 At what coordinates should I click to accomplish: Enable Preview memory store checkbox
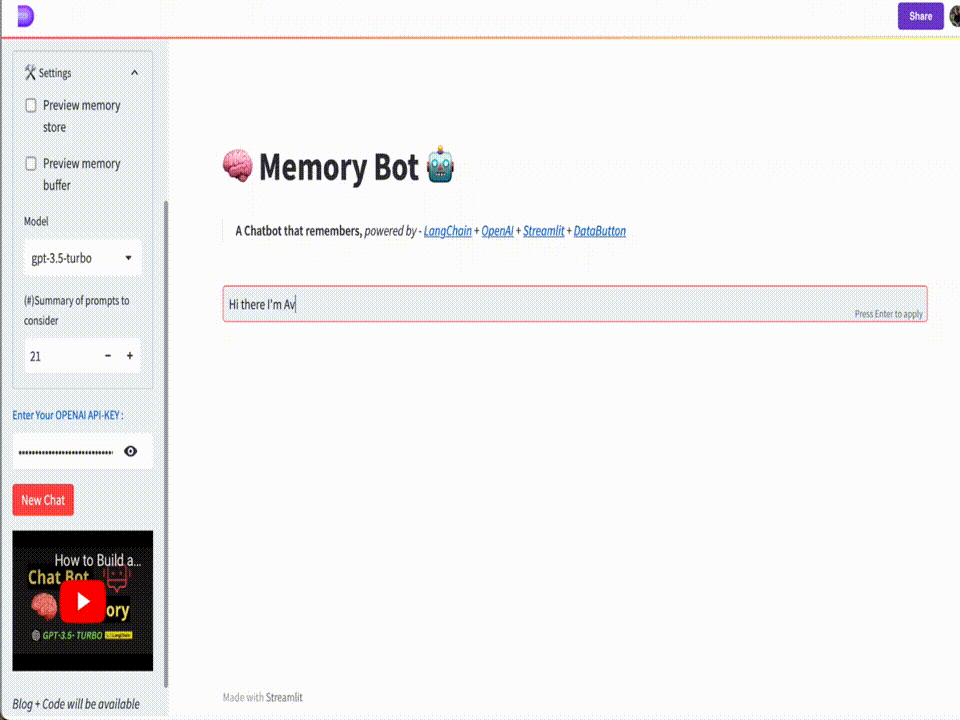point(31,105)
